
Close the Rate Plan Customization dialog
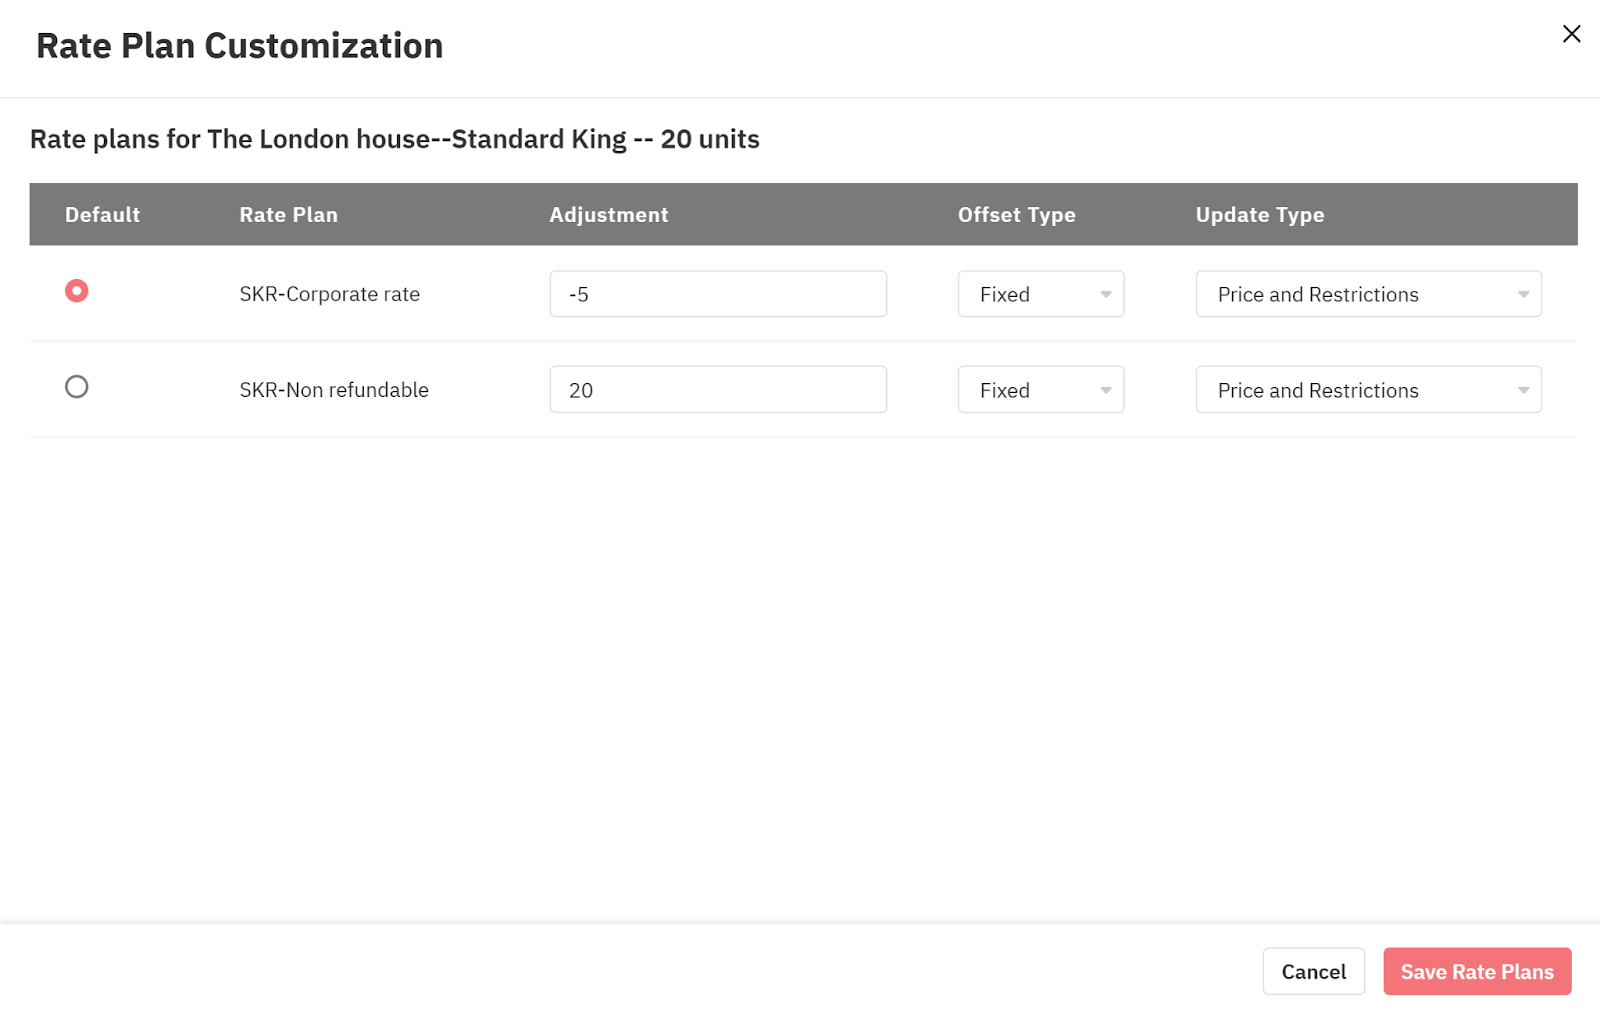(x=1571, y=34)
